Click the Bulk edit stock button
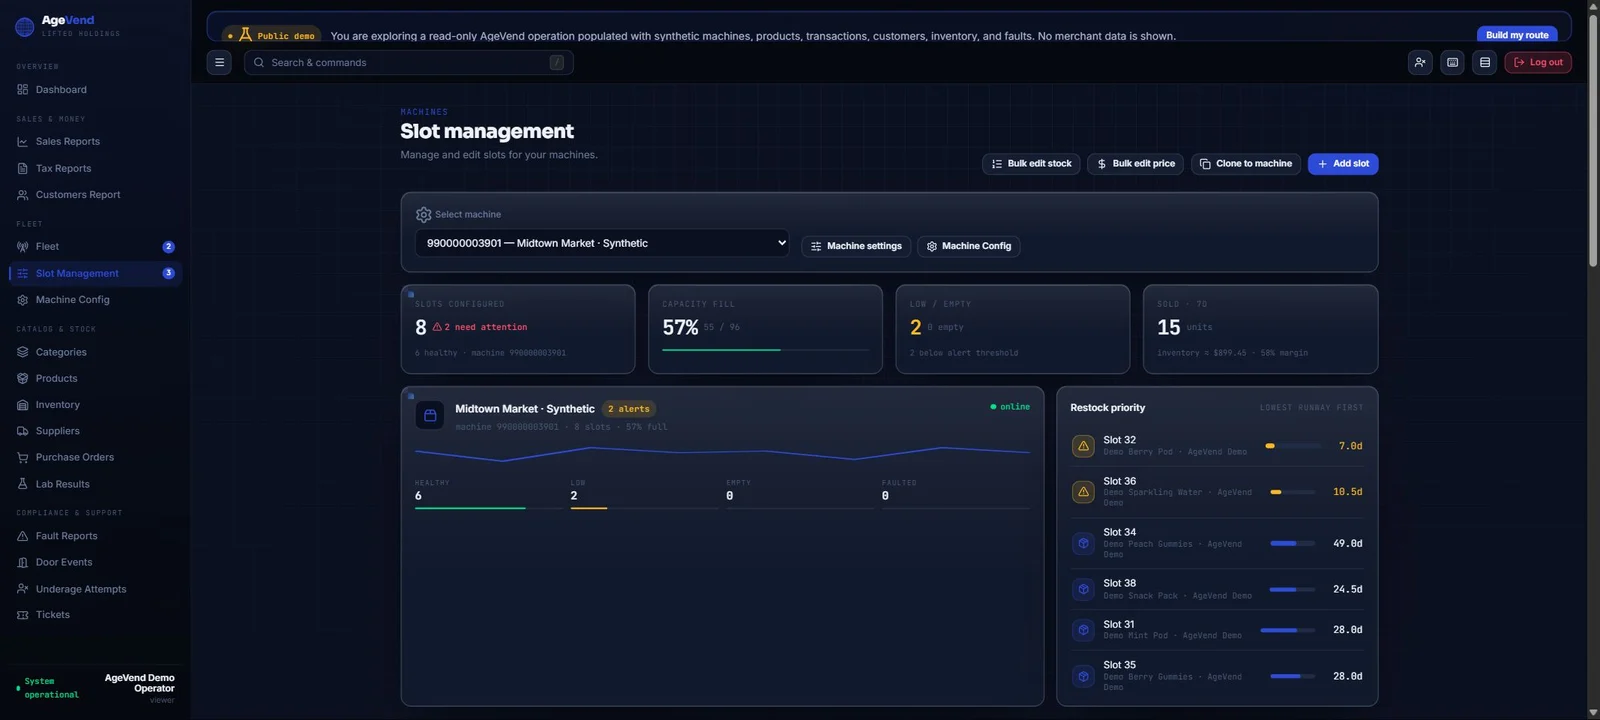Screen dimensions: 1600x720 click(x=1031, y=164)
